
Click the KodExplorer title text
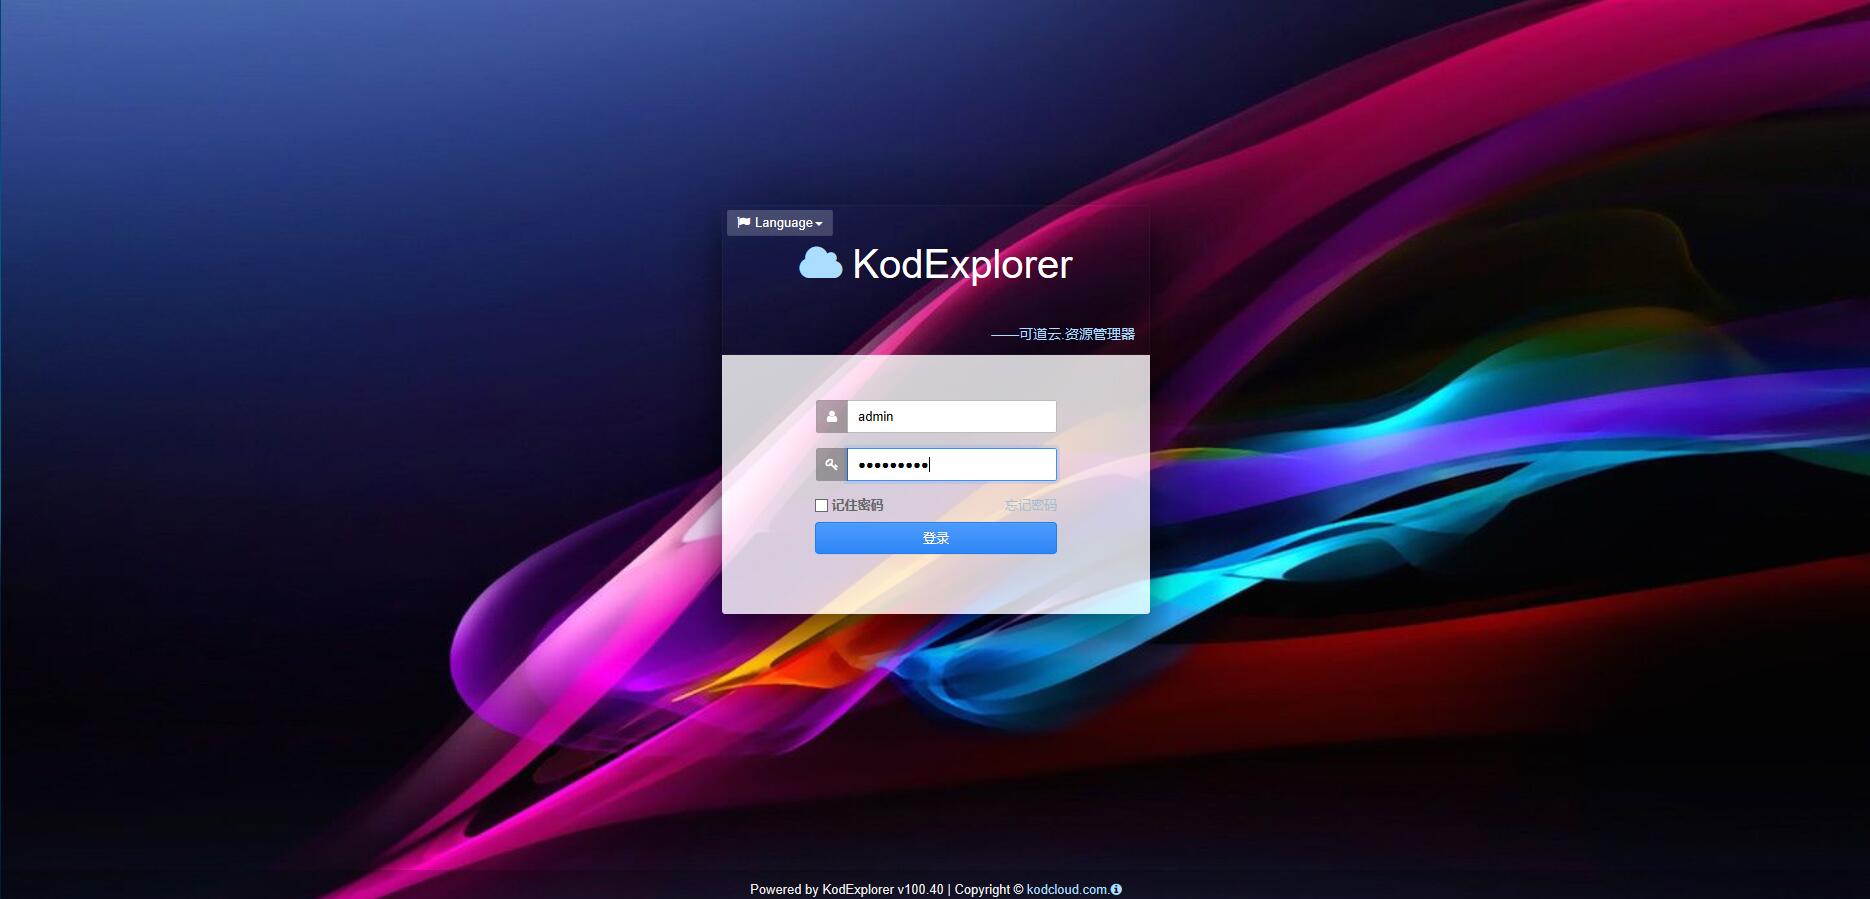tap(962, 265)
